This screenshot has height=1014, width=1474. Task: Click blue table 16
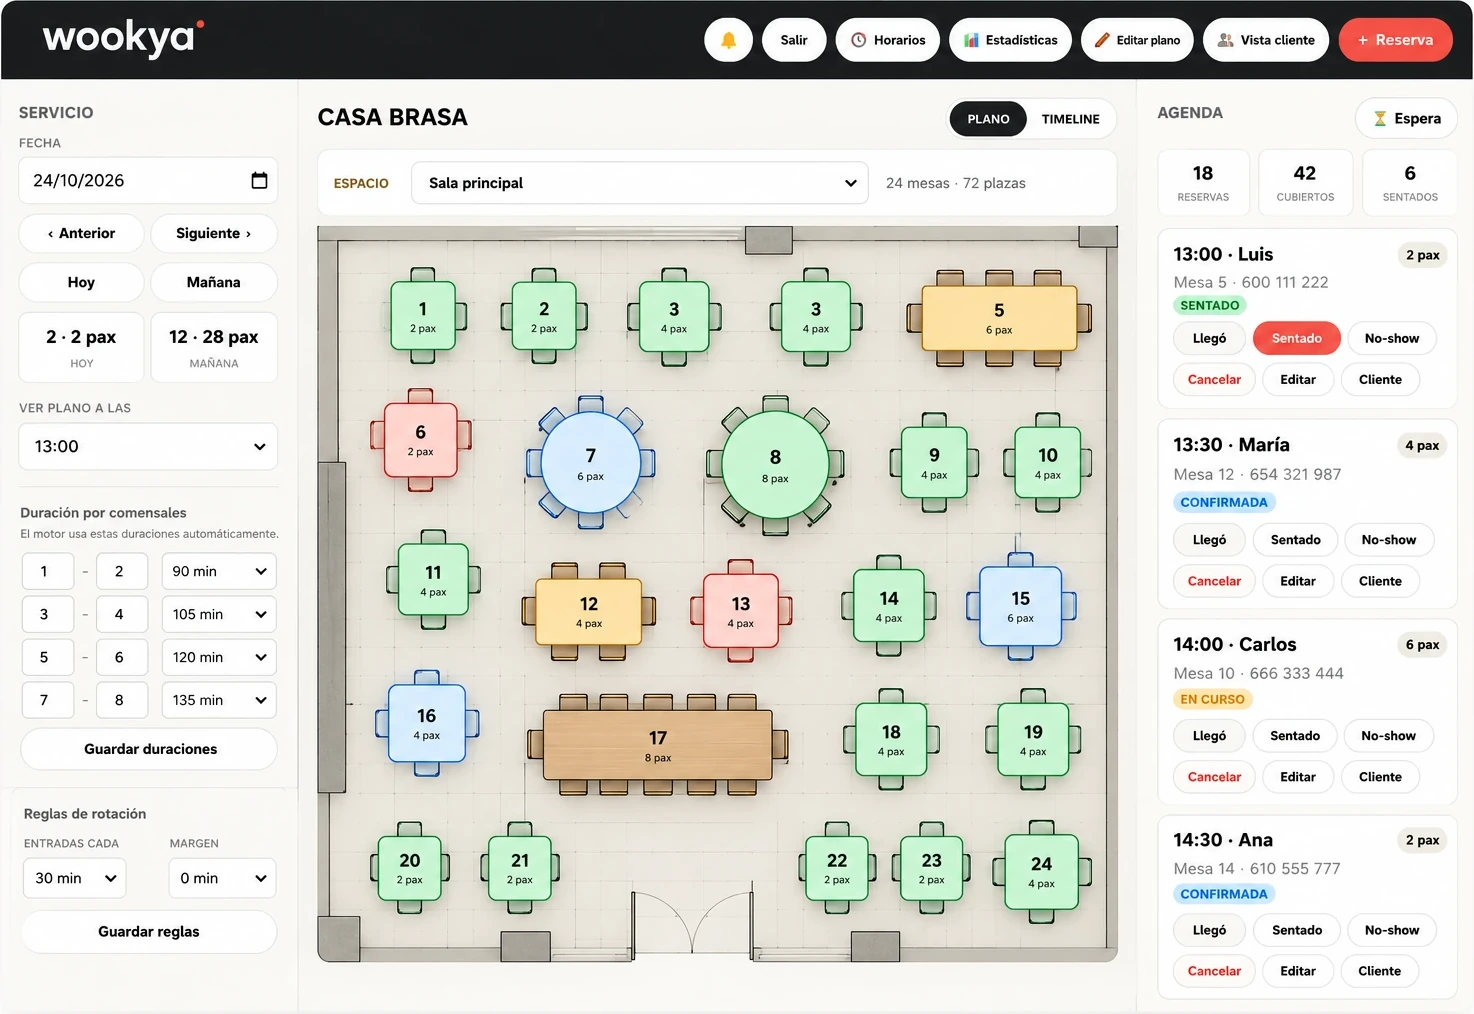coord(427,723)
